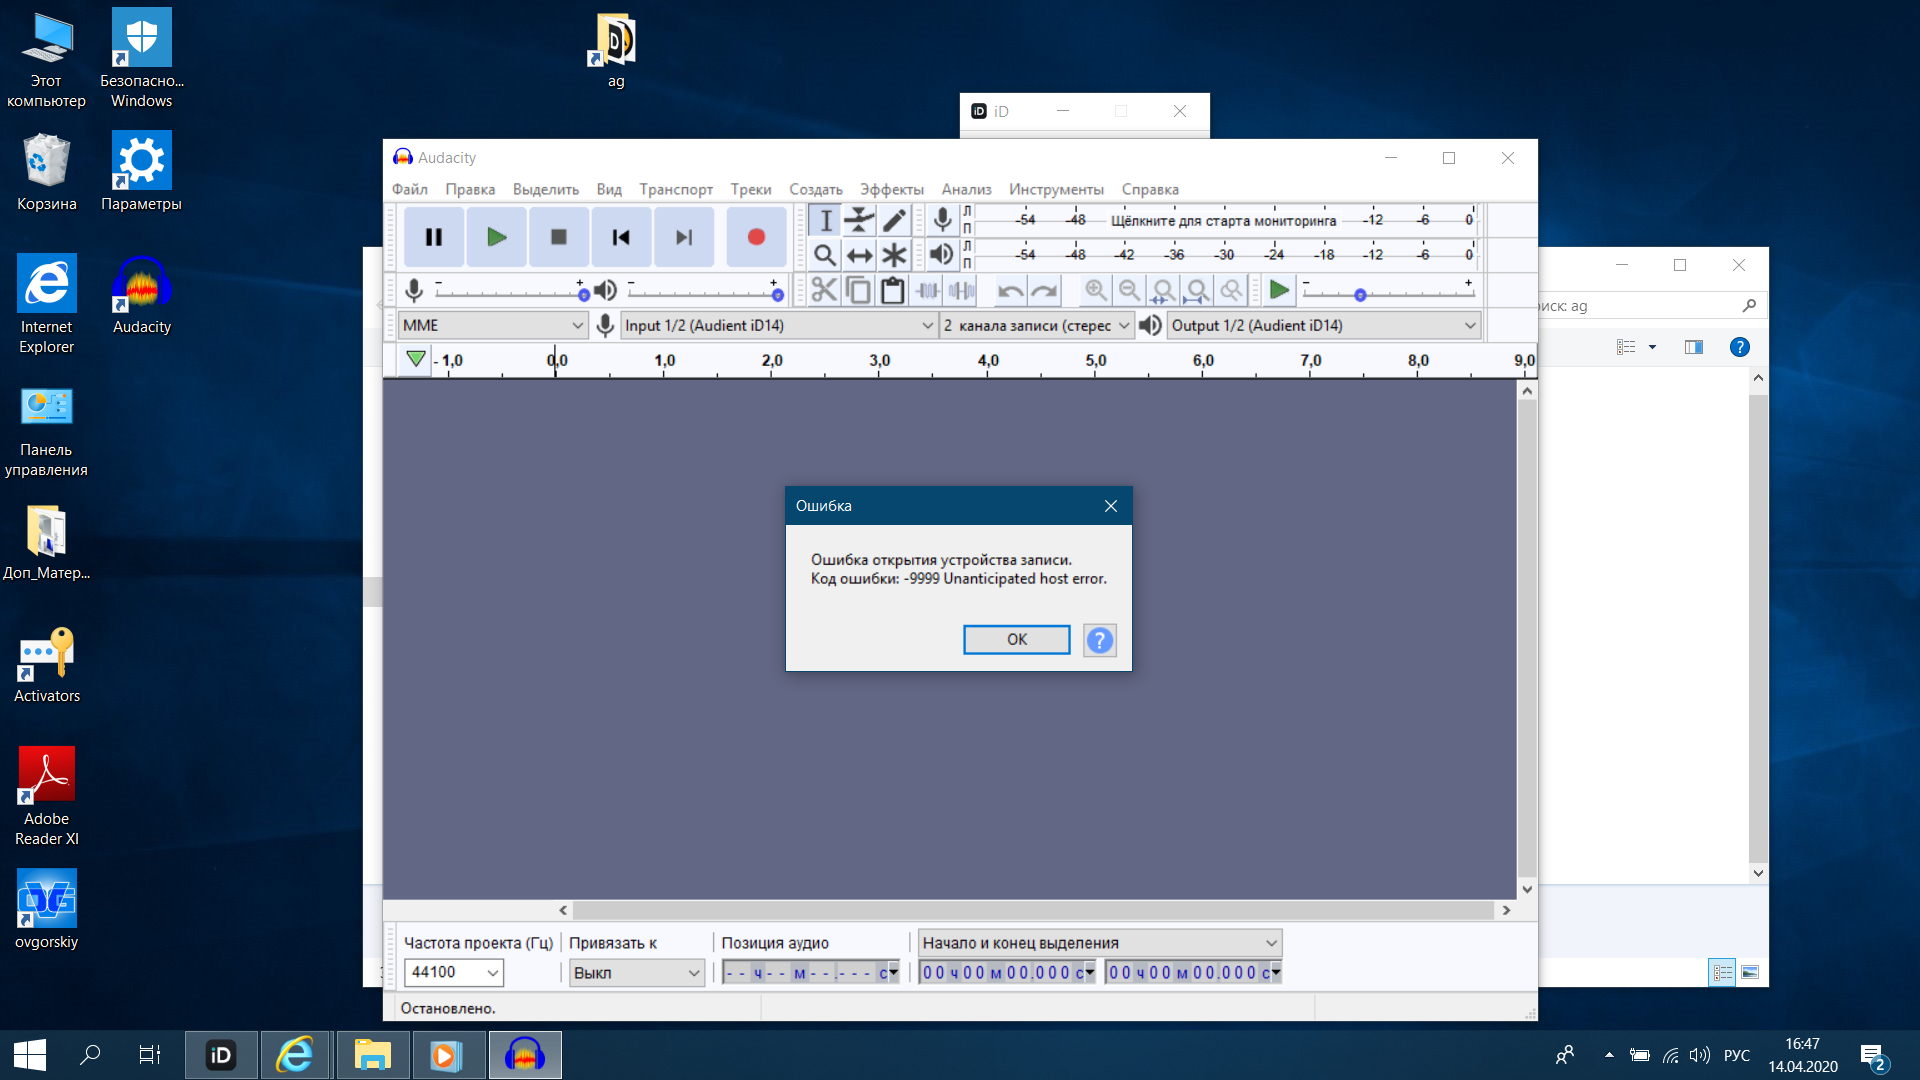Click the Zoom In magnifier icon
The image size is (1920, 1080).
click(1096, 291)
